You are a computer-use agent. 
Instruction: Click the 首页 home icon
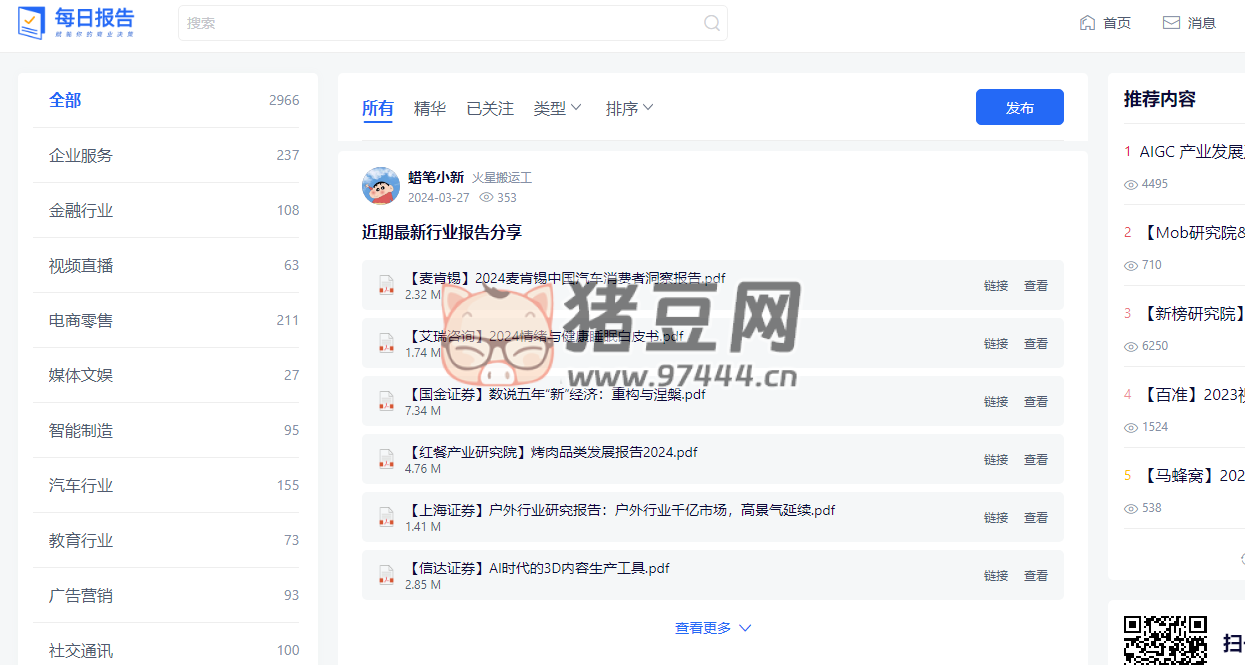tap(1087, 23)
